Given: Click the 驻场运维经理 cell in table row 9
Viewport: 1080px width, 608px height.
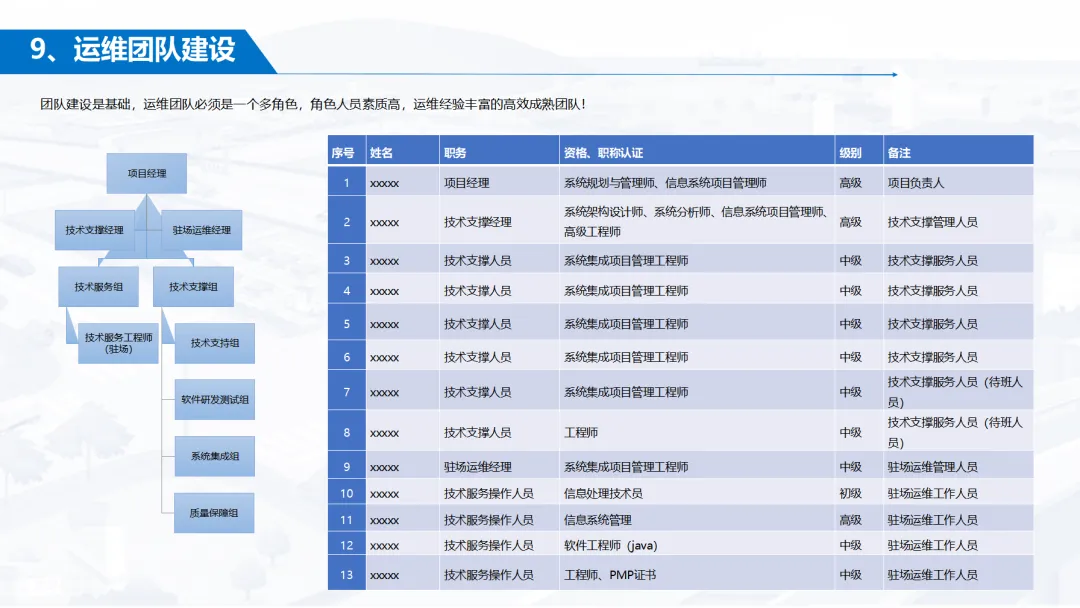Looking at the screenshot, I should tap(499, 466).
